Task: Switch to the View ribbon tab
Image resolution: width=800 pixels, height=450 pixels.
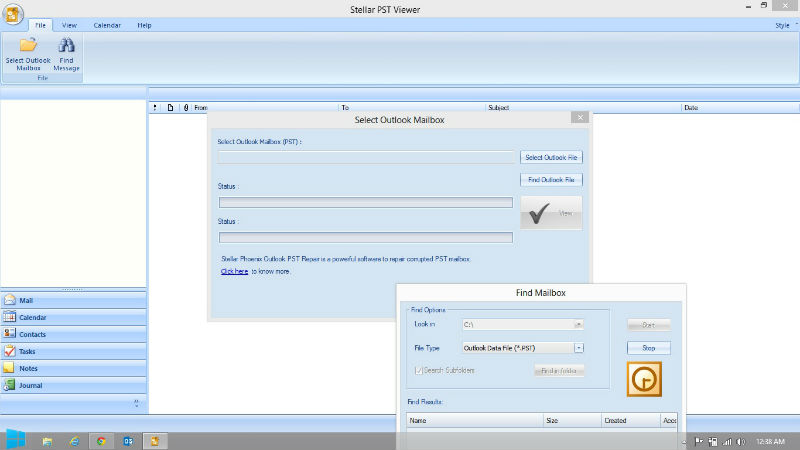Action: coord(69,25)
